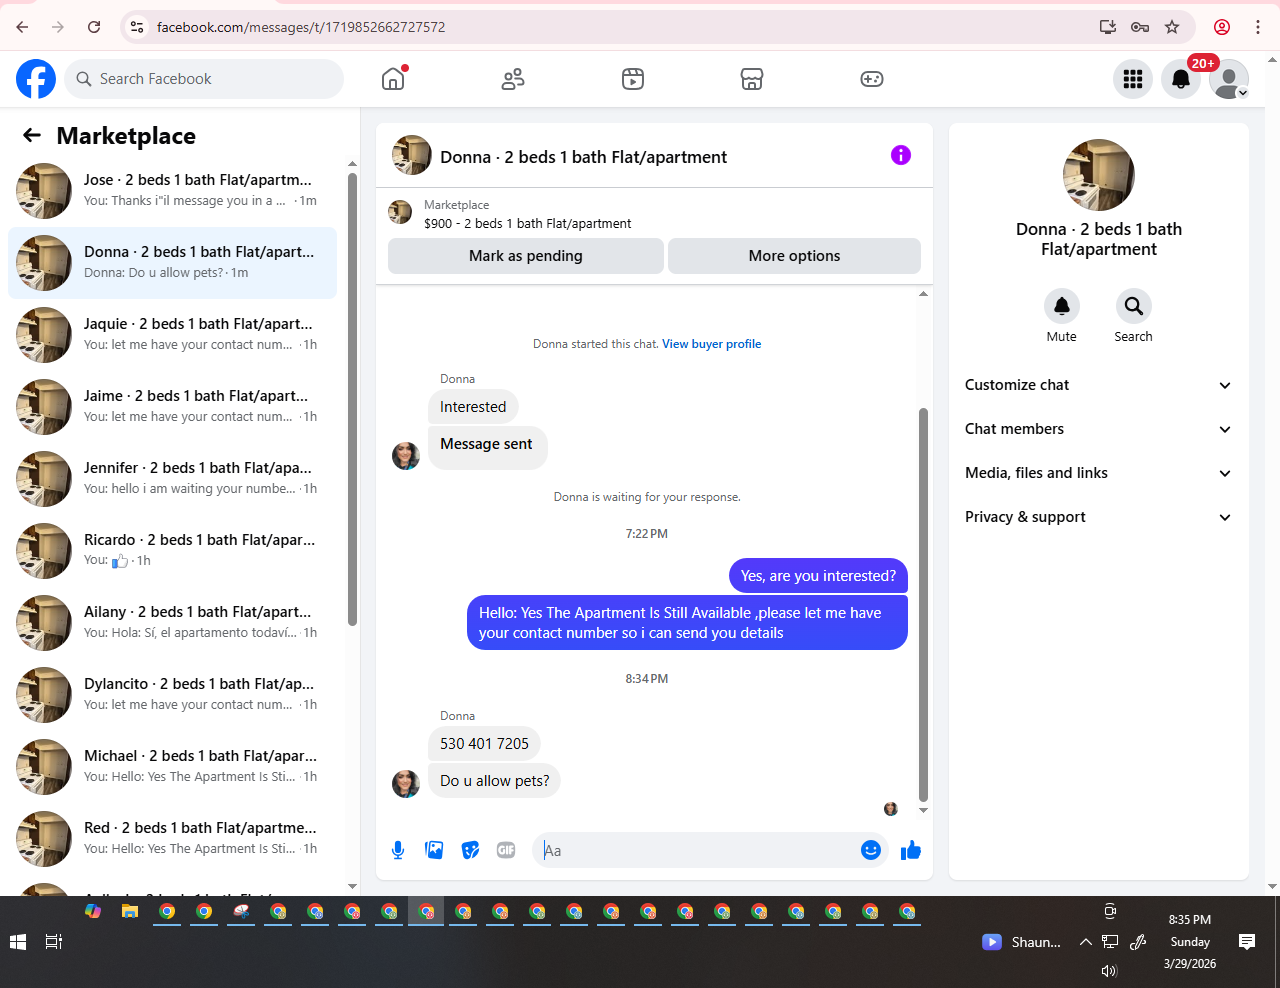Image resolution: width=1280 pixels, height=988 pixels.
Task: Open the Facebook logo home link
Action: point(36,79)
